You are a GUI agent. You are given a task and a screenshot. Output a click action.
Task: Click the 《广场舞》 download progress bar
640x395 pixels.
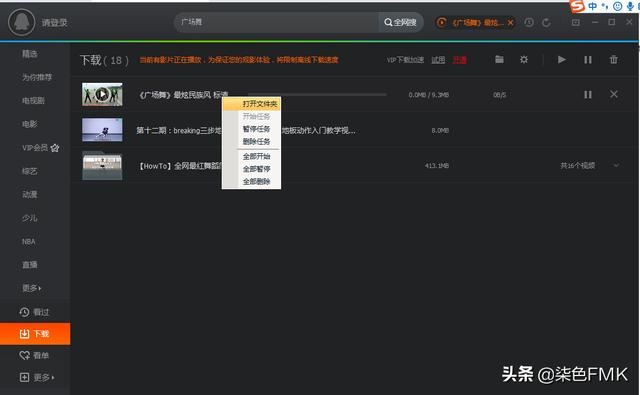pyautogui.click(x=317, y=95)
